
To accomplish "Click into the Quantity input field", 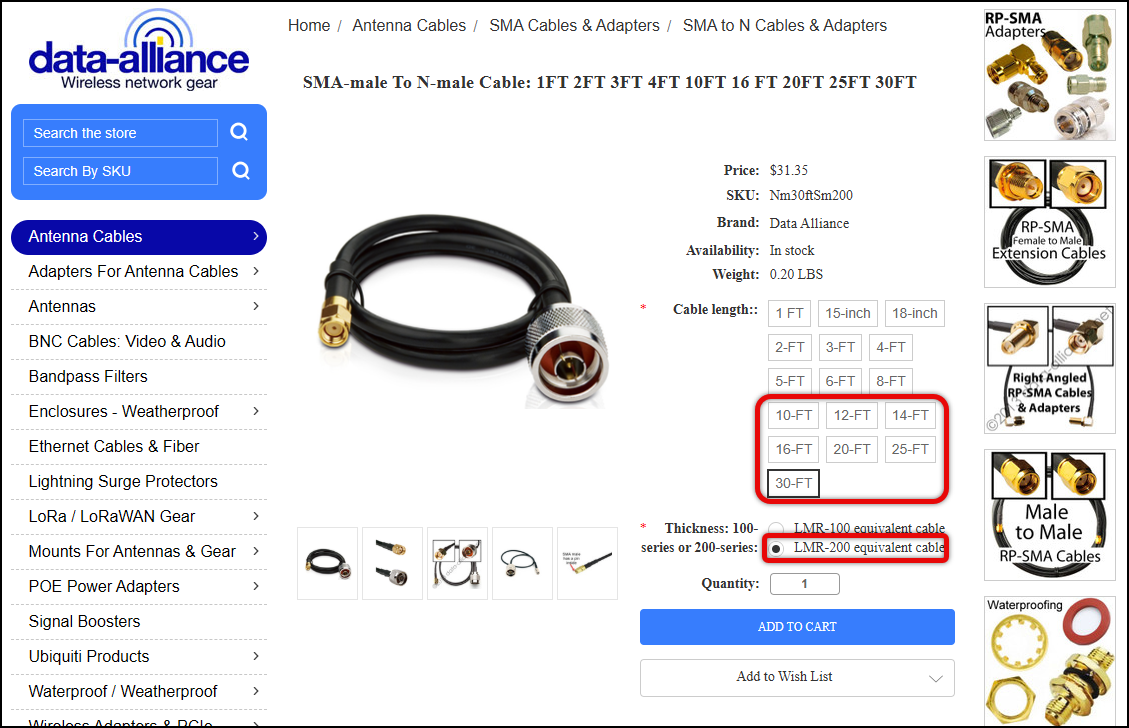I will tap(804, 584).
